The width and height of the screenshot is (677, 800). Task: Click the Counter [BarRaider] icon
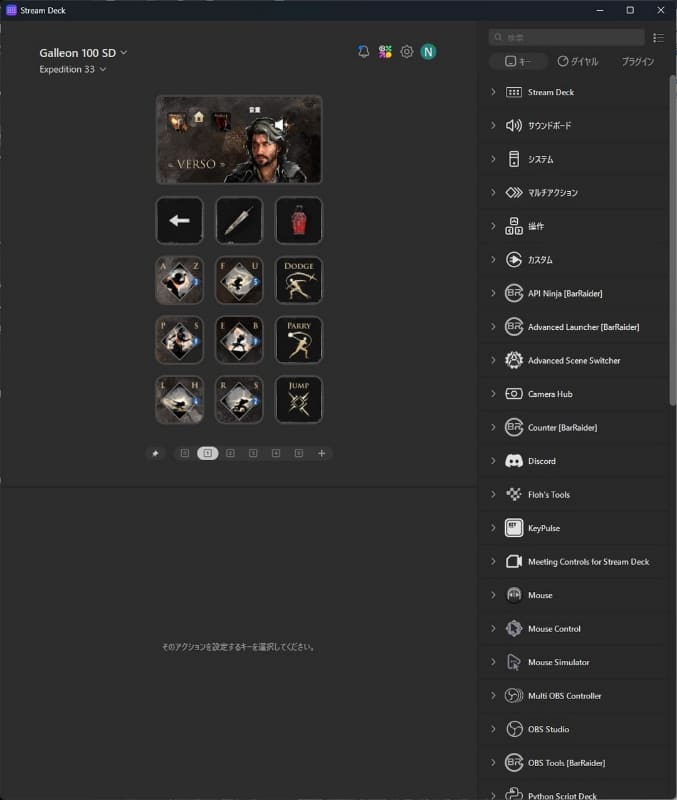click(x=514, y=428)
